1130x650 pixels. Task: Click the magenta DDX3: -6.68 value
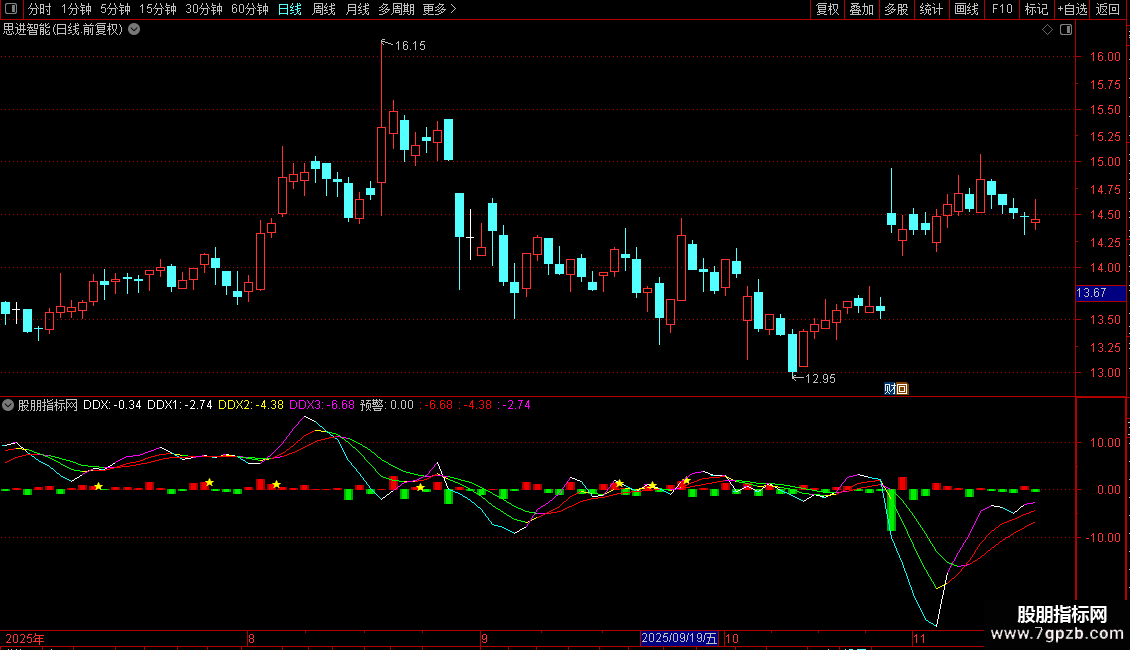(x=322, y=405)
